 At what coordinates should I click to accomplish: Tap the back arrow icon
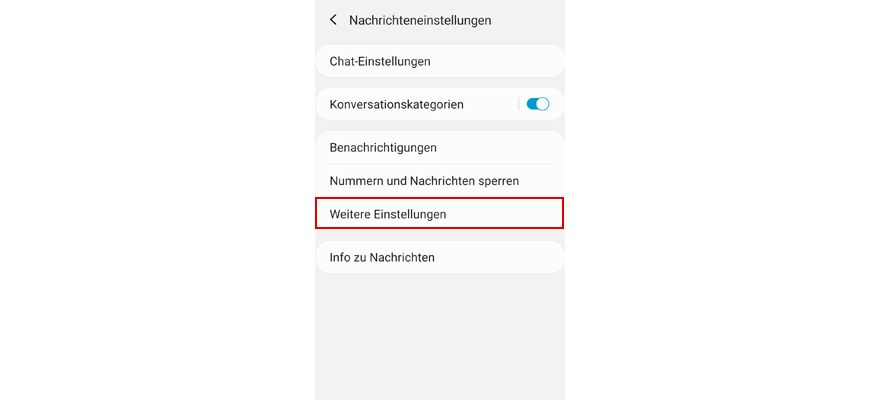333,20
